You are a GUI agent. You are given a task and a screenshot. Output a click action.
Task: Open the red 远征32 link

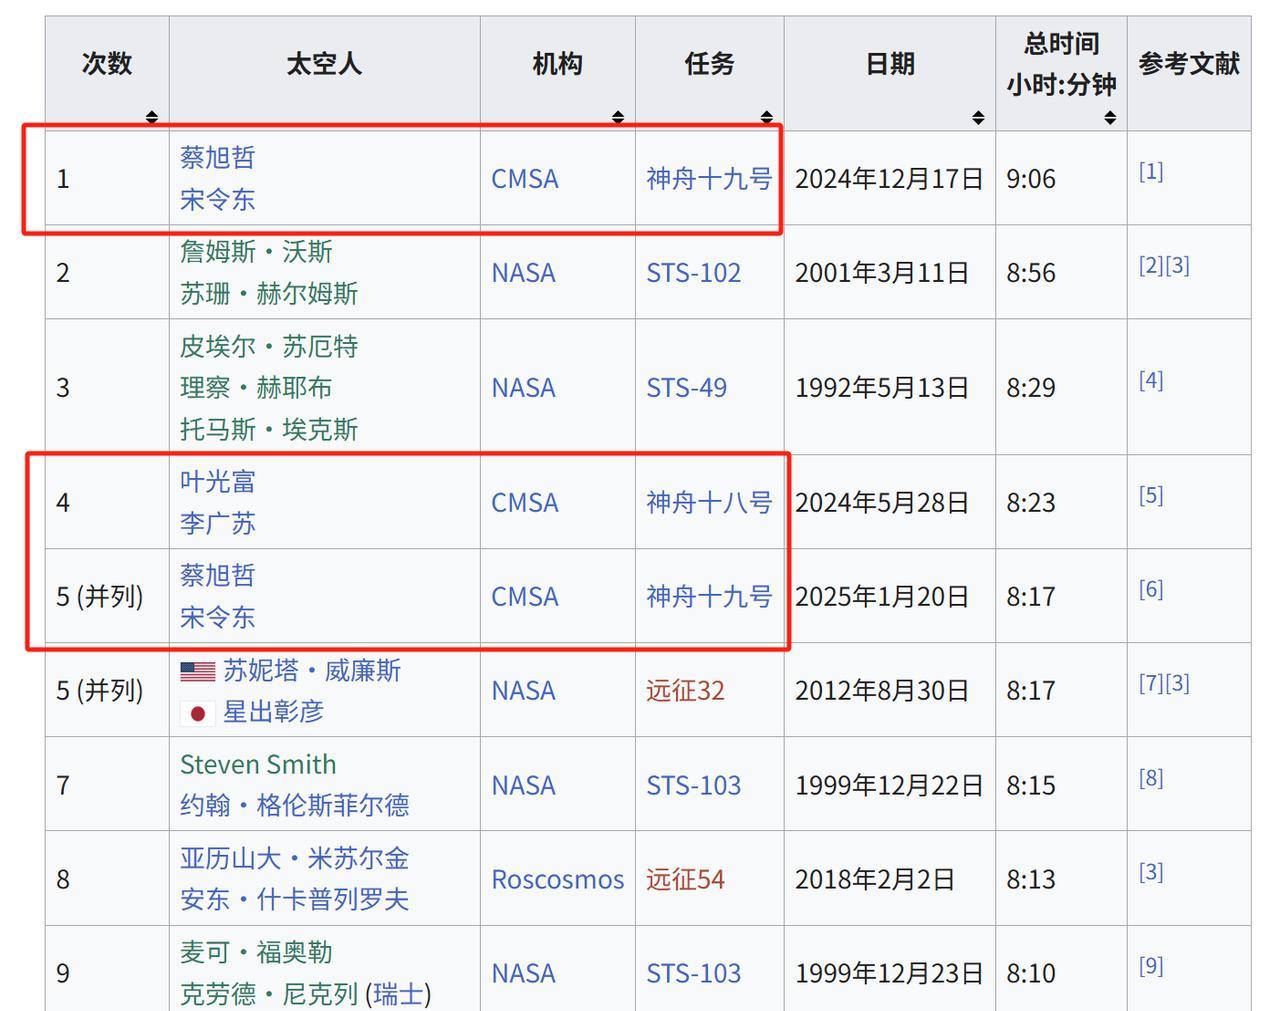coord(685,691)
